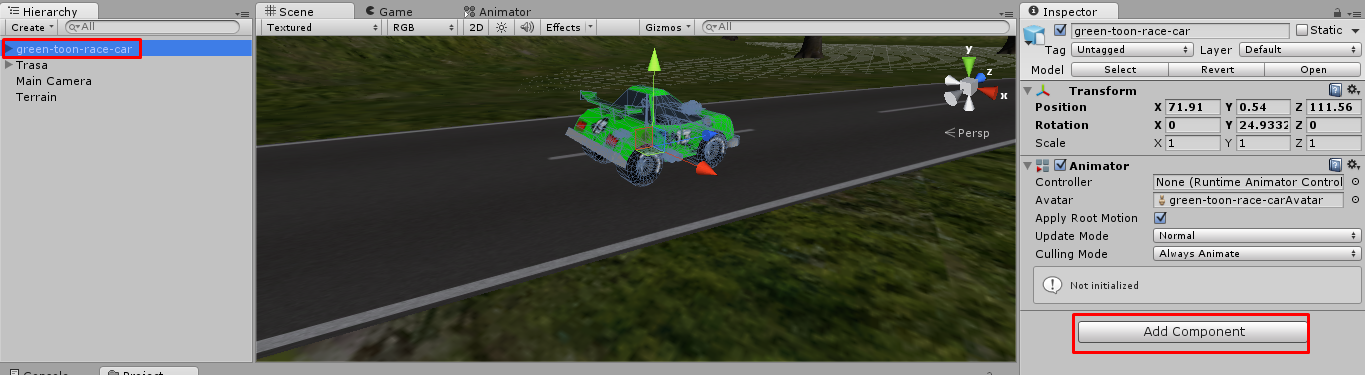The height and width of the screenshot is (375, 1365).
Task: Click object name field green-toon-race-car
Action: click(x=1180, y=30)
